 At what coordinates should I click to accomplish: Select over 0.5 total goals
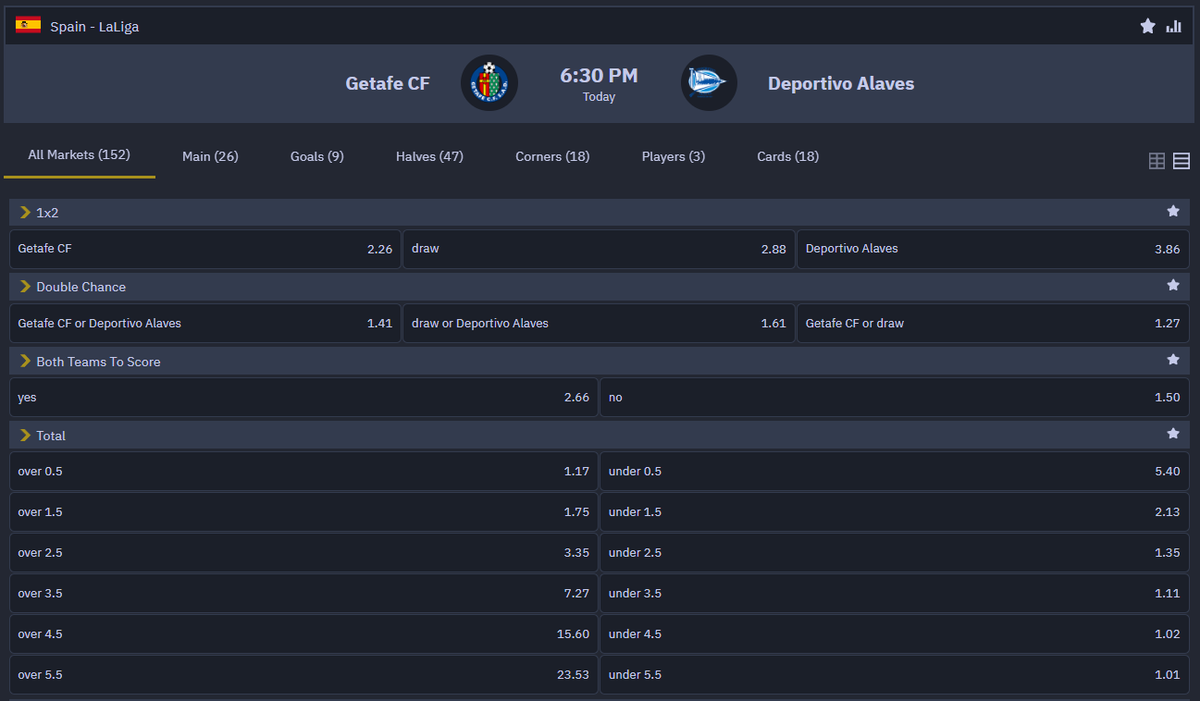tap(303, 471)
